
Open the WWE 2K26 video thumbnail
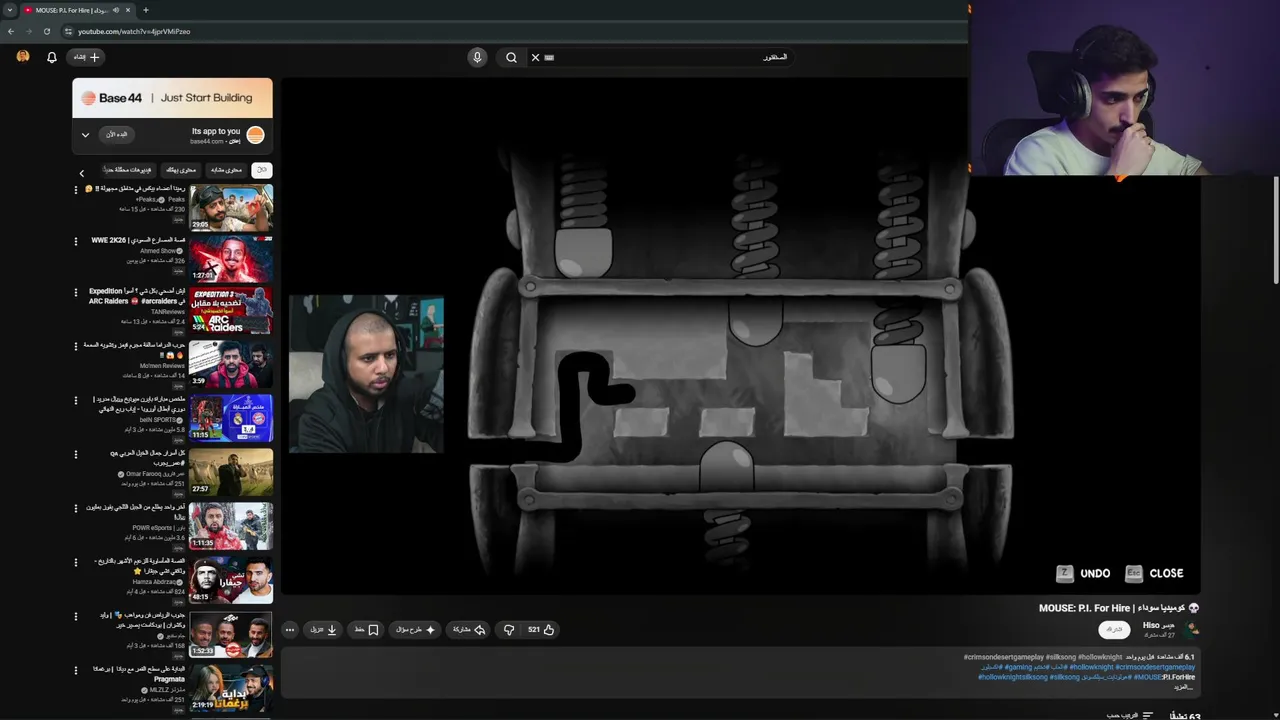tap(231, 259)
